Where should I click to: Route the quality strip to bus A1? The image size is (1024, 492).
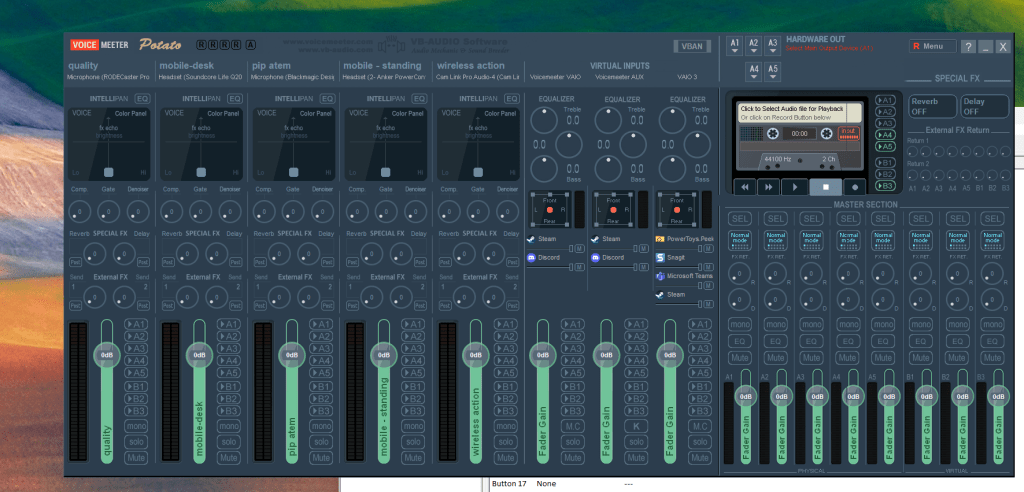tap(136, 324)
